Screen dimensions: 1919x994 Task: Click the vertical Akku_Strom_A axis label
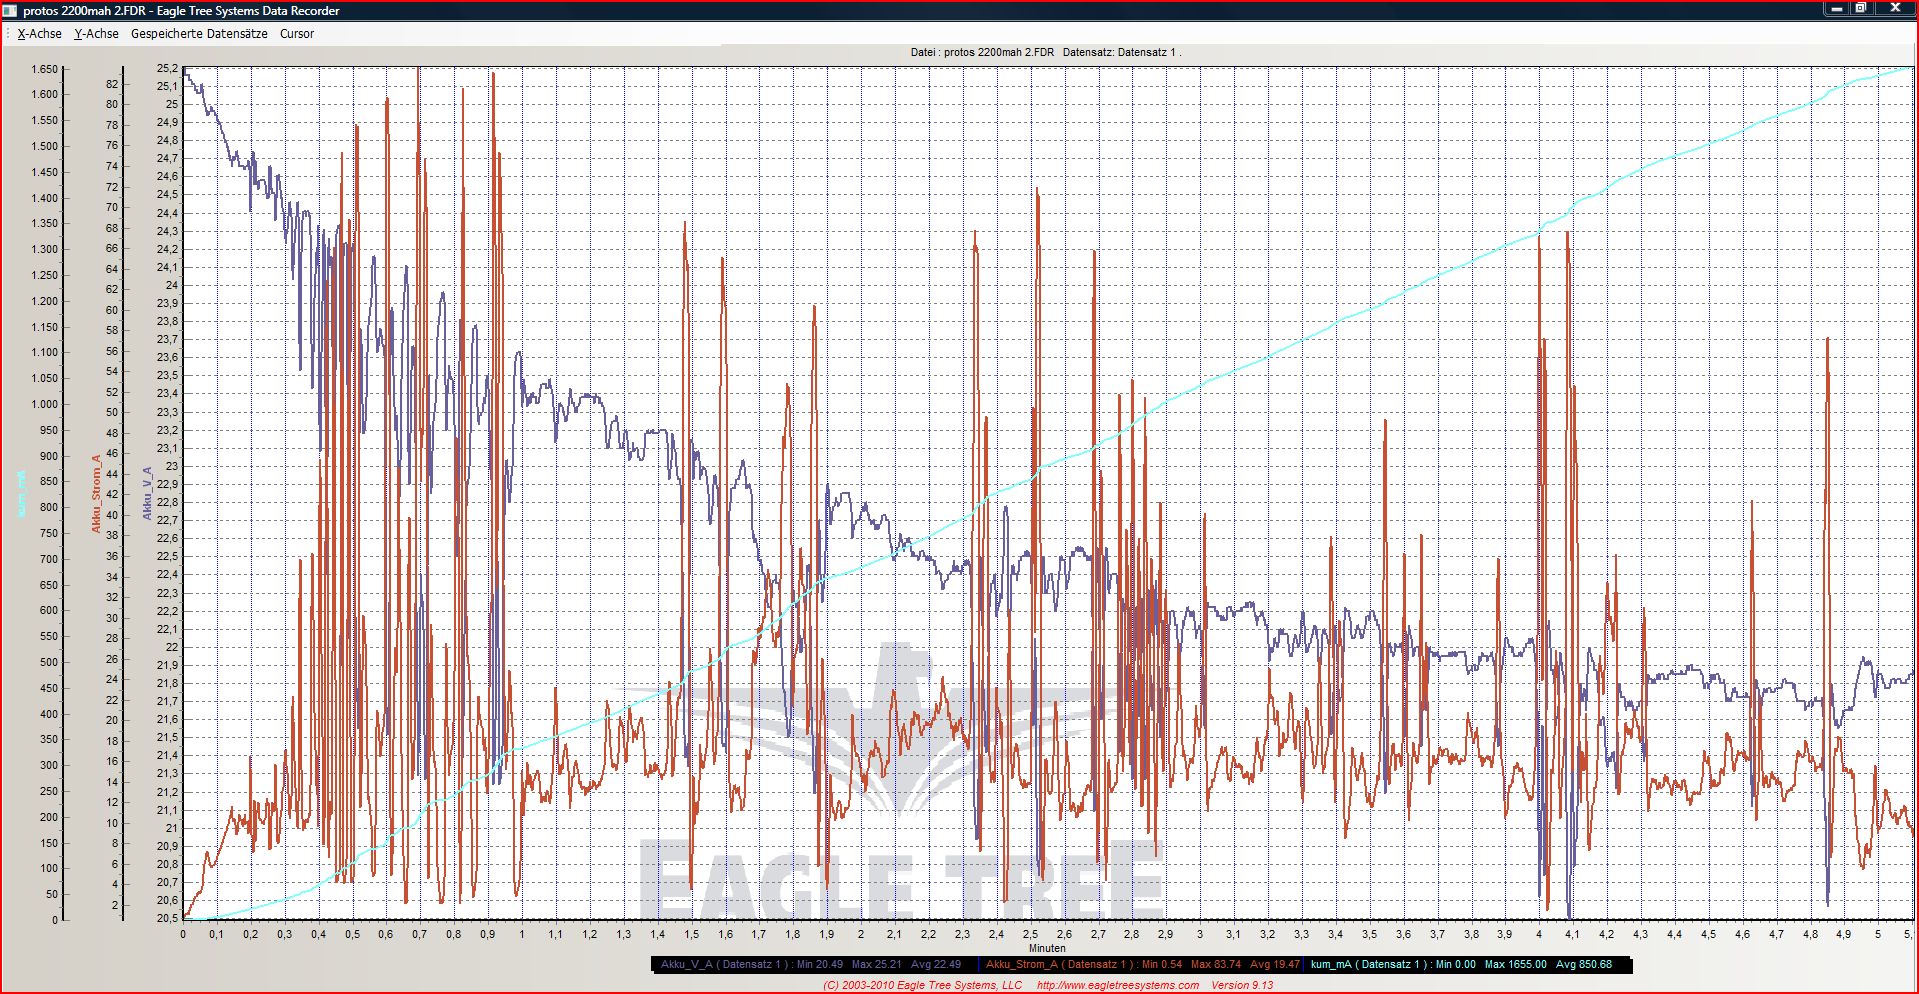97,494
